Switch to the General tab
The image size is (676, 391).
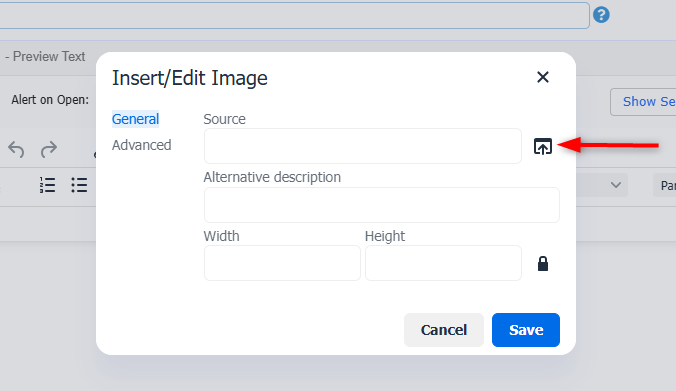point(135,119)
